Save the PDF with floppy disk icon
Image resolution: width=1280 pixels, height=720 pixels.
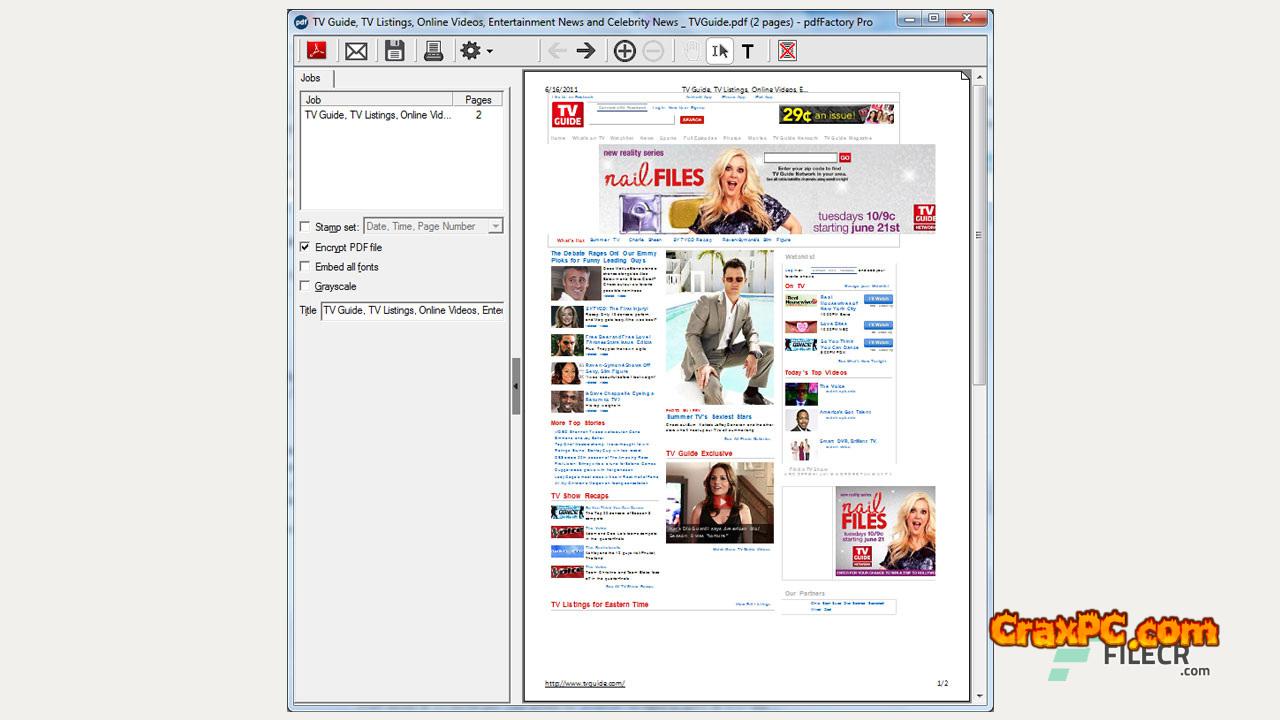click(x=395, y=51)
